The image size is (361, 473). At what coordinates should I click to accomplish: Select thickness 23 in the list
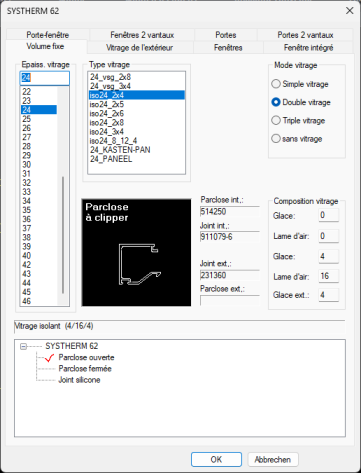click(39, 101)
